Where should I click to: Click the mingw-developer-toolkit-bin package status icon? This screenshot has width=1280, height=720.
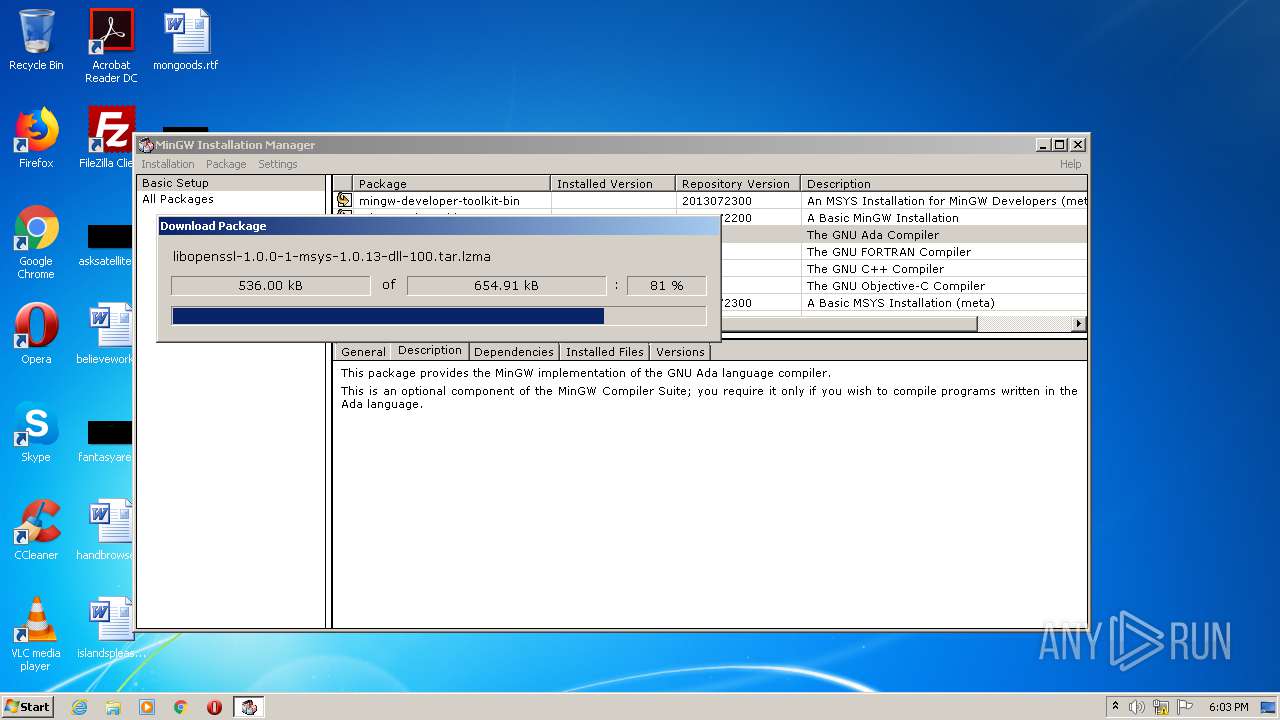pos(344,200)
